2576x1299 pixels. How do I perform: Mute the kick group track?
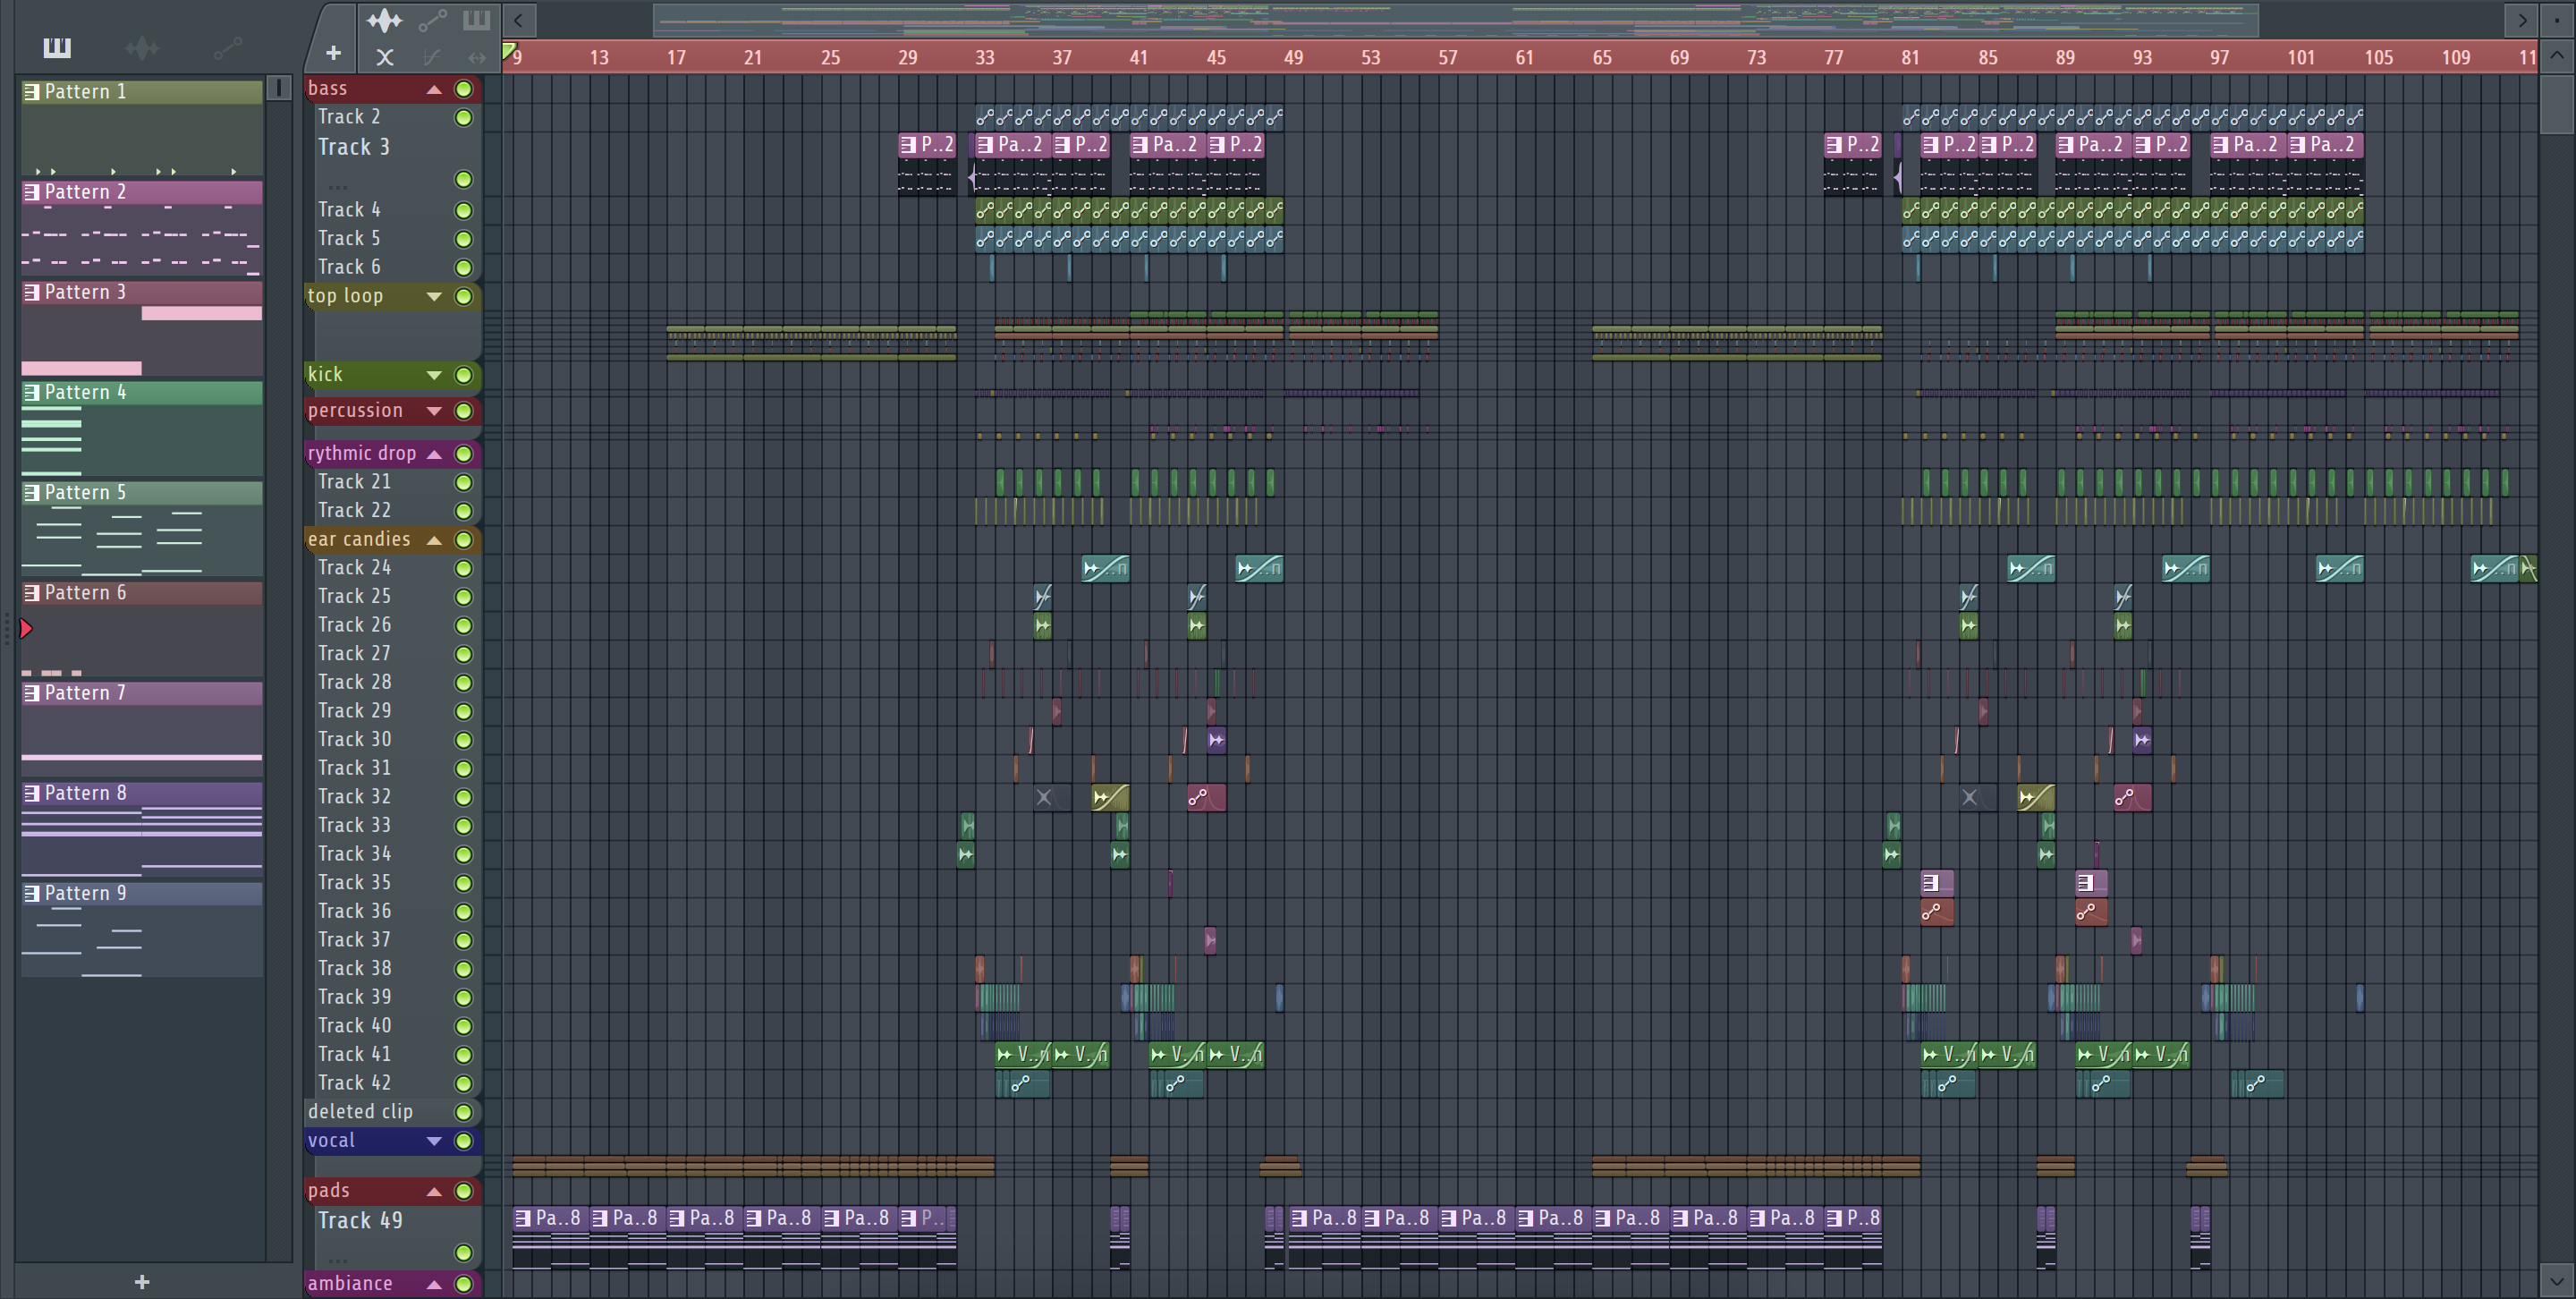coord(463,375)
